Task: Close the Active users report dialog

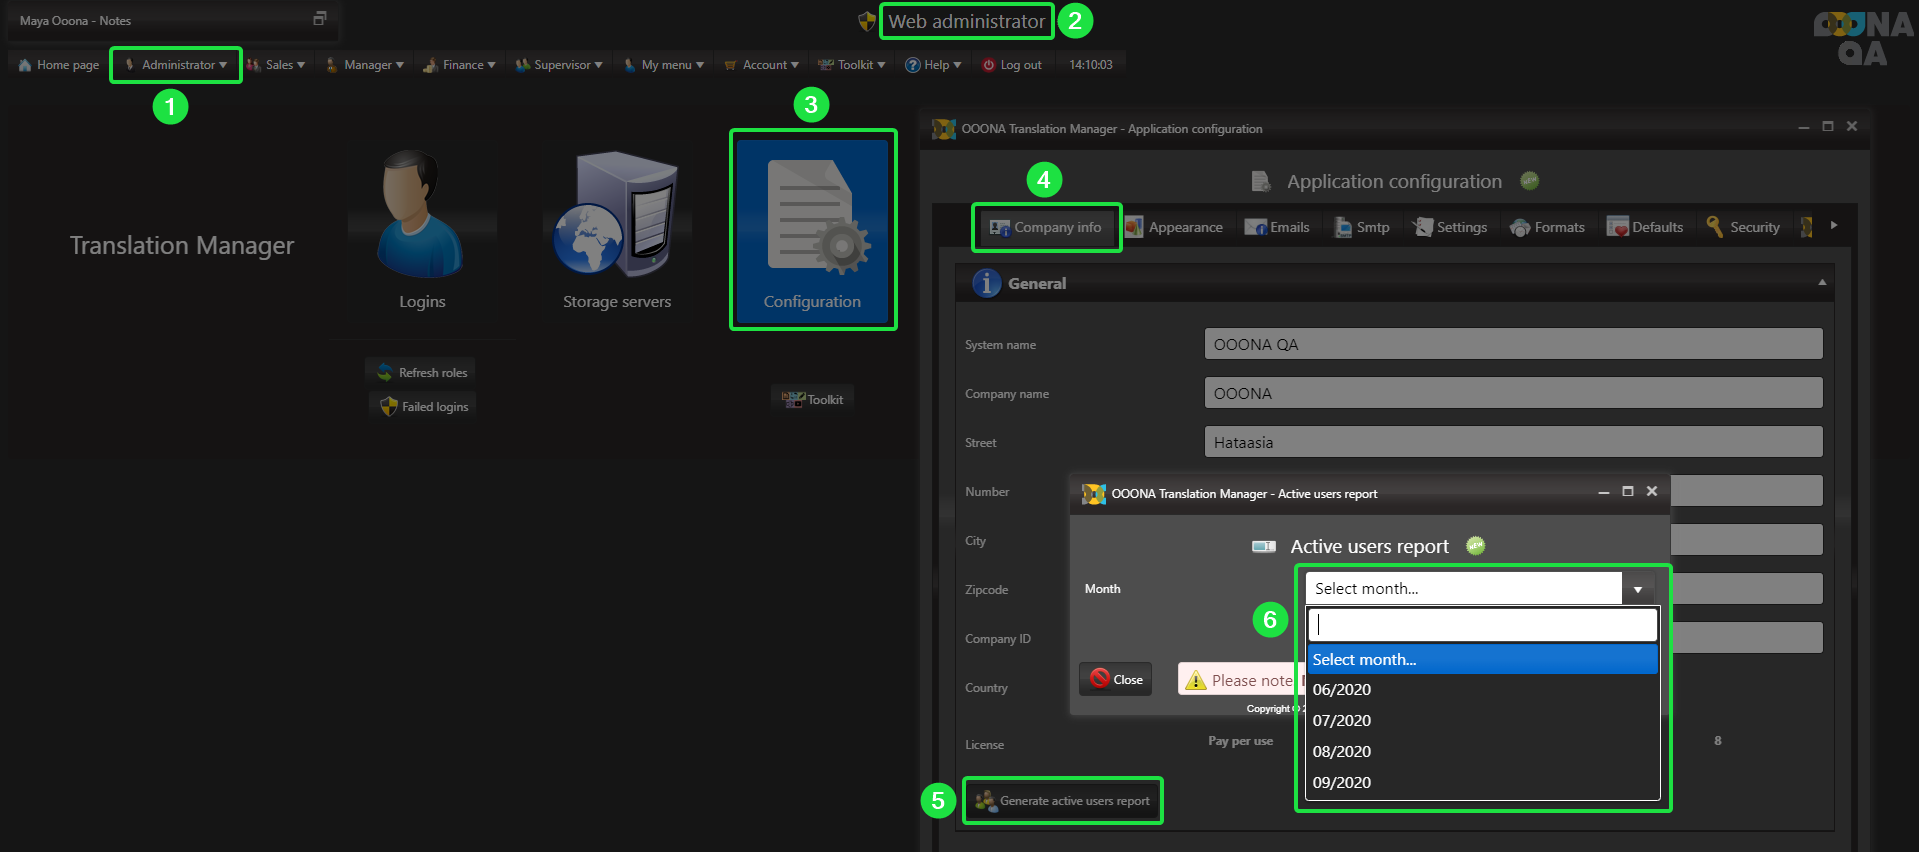Action: [1116, 680]
